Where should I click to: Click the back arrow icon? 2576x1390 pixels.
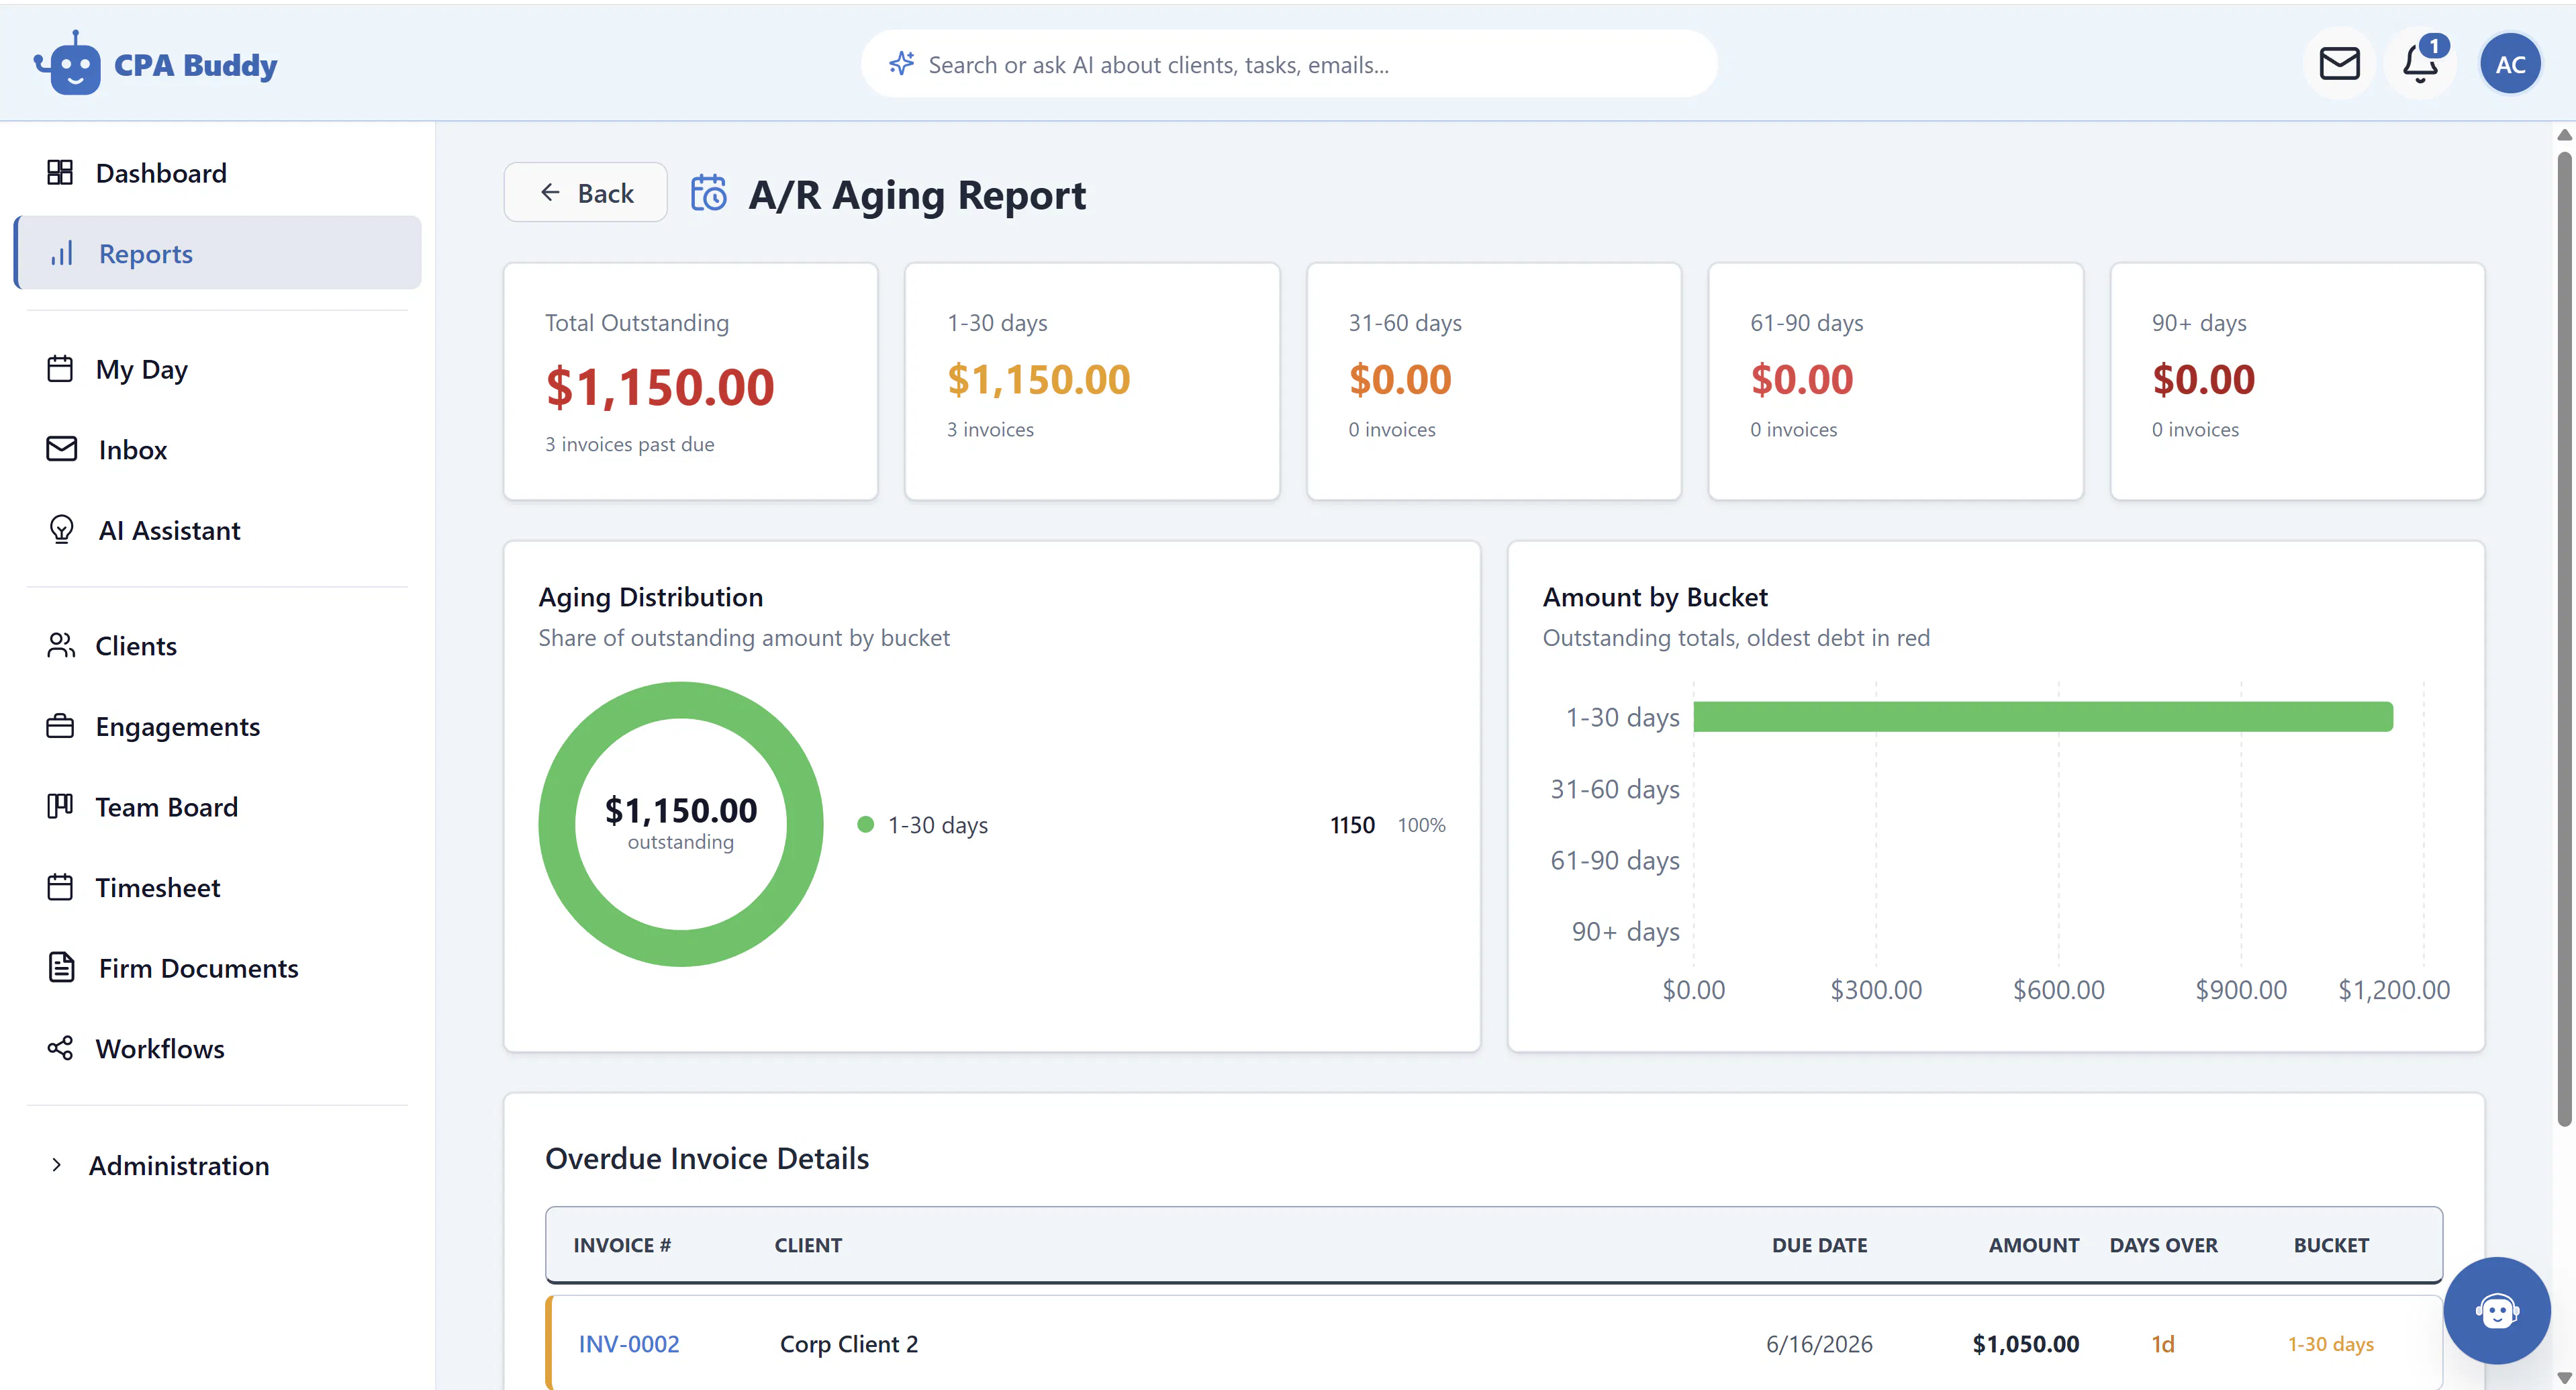[549, 192]
